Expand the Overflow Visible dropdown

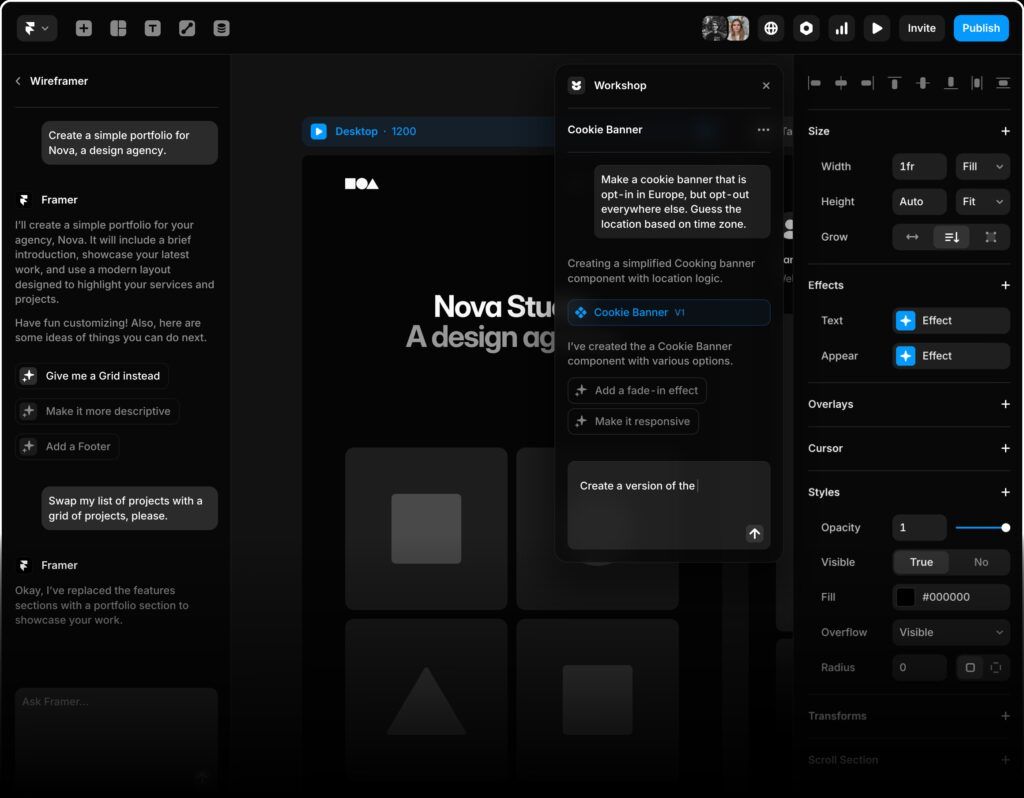point(951,632)
